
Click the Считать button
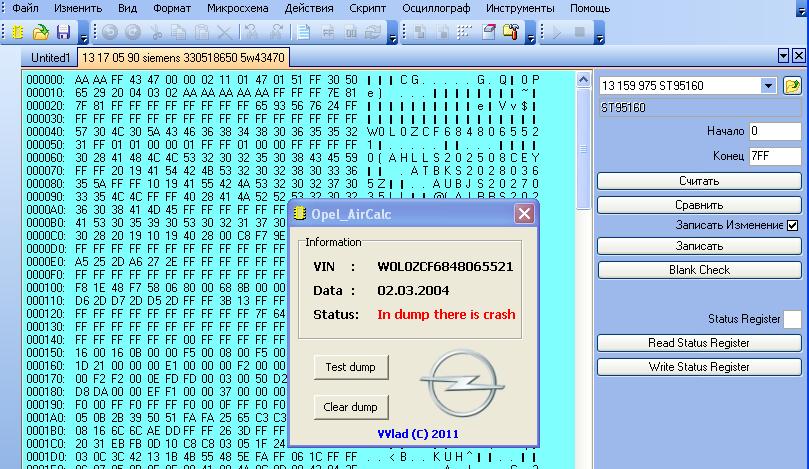click(x=699, y=181)
